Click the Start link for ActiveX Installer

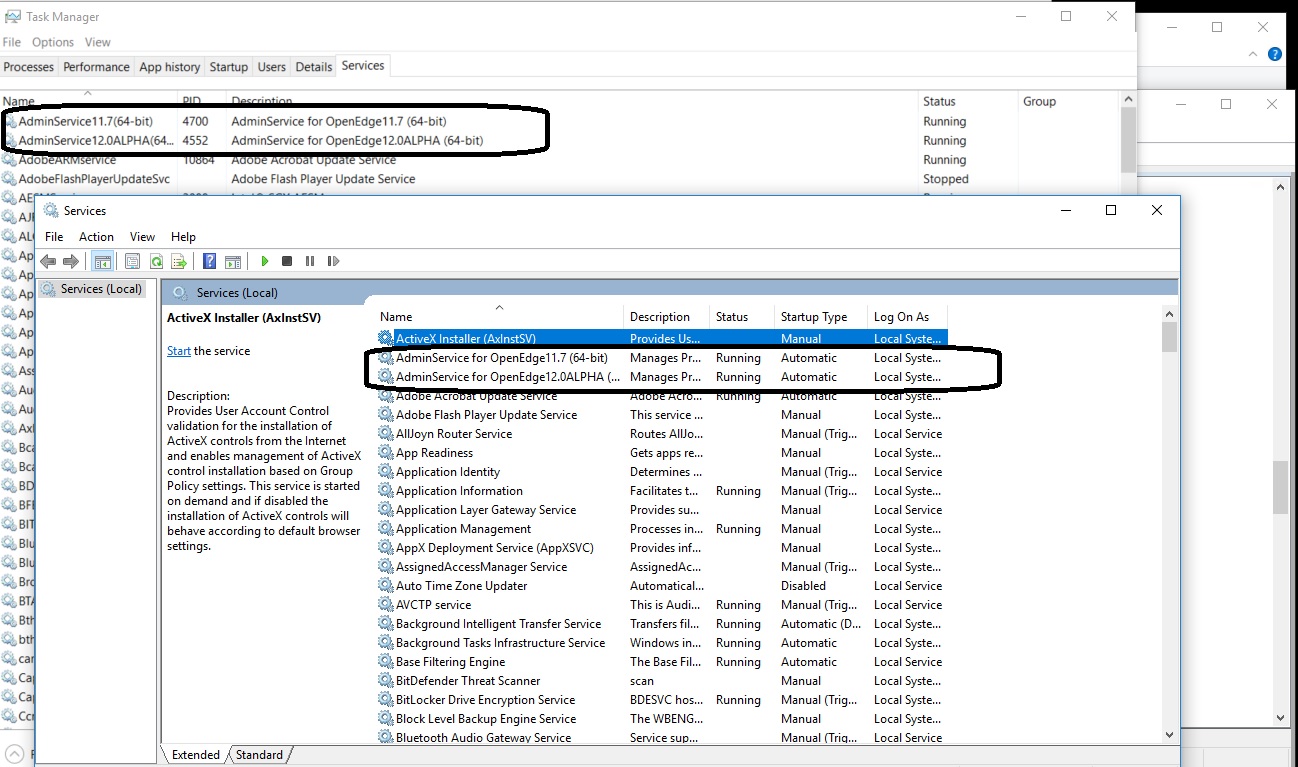178,351
